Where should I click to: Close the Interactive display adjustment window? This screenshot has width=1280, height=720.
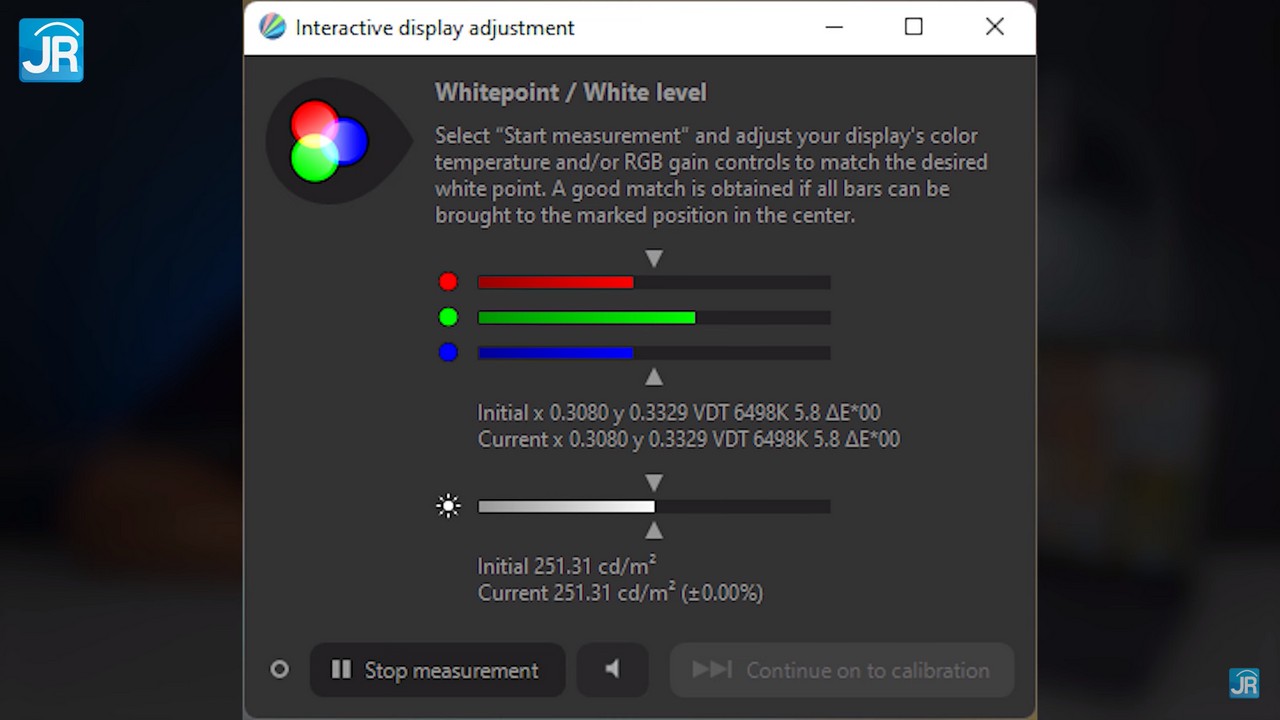(x=994, y=27)
